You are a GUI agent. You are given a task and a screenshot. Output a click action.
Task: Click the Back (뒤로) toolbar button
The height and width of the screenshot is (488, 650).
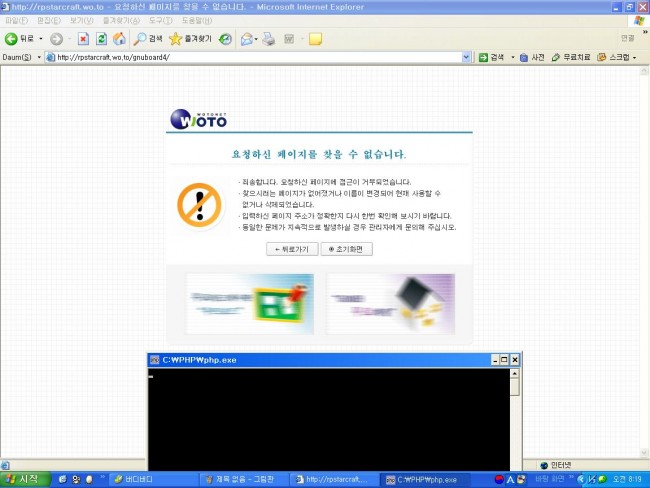pyautogui.click(x=19, y=39)
